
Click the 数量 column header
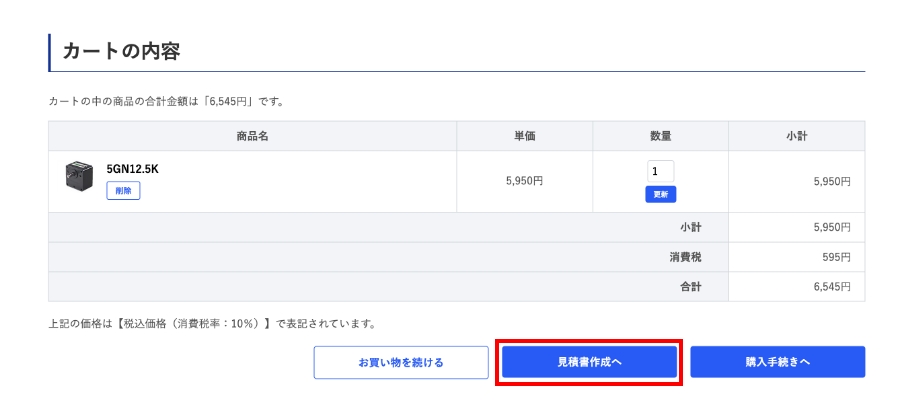point(661,136)
